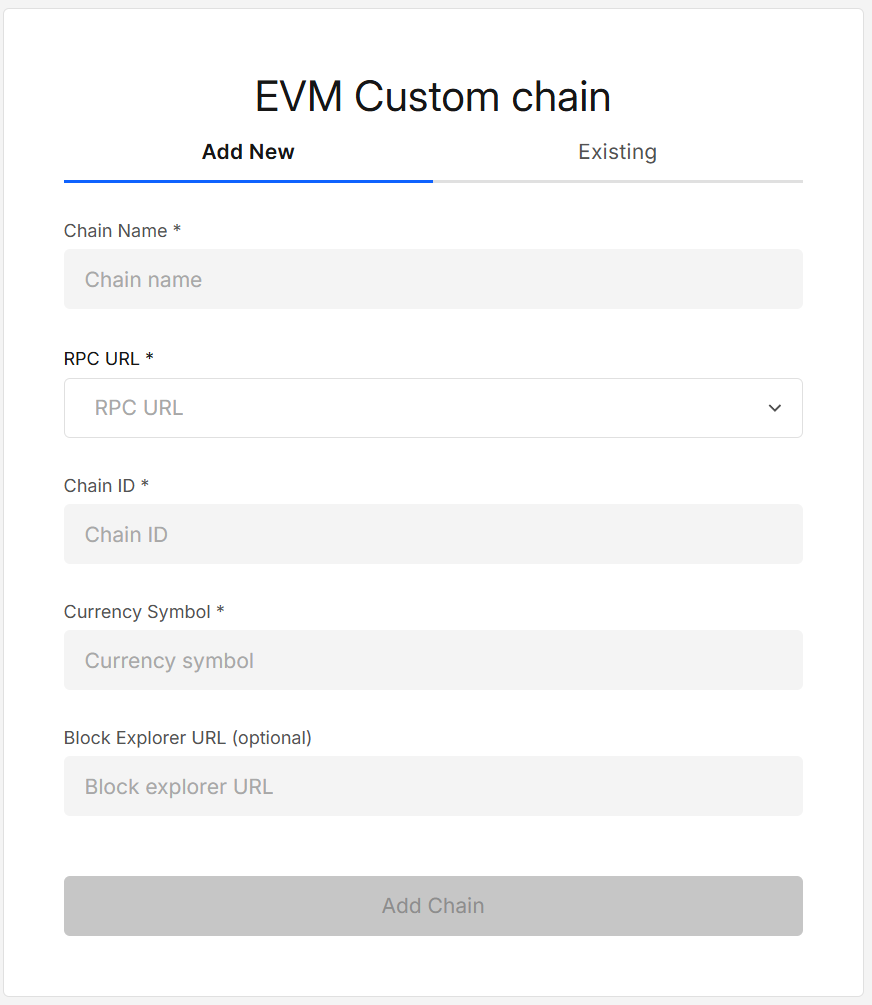Click the "Currency Symbol *" label
This screenshot has height=1005, width=872.
point(137,612)
